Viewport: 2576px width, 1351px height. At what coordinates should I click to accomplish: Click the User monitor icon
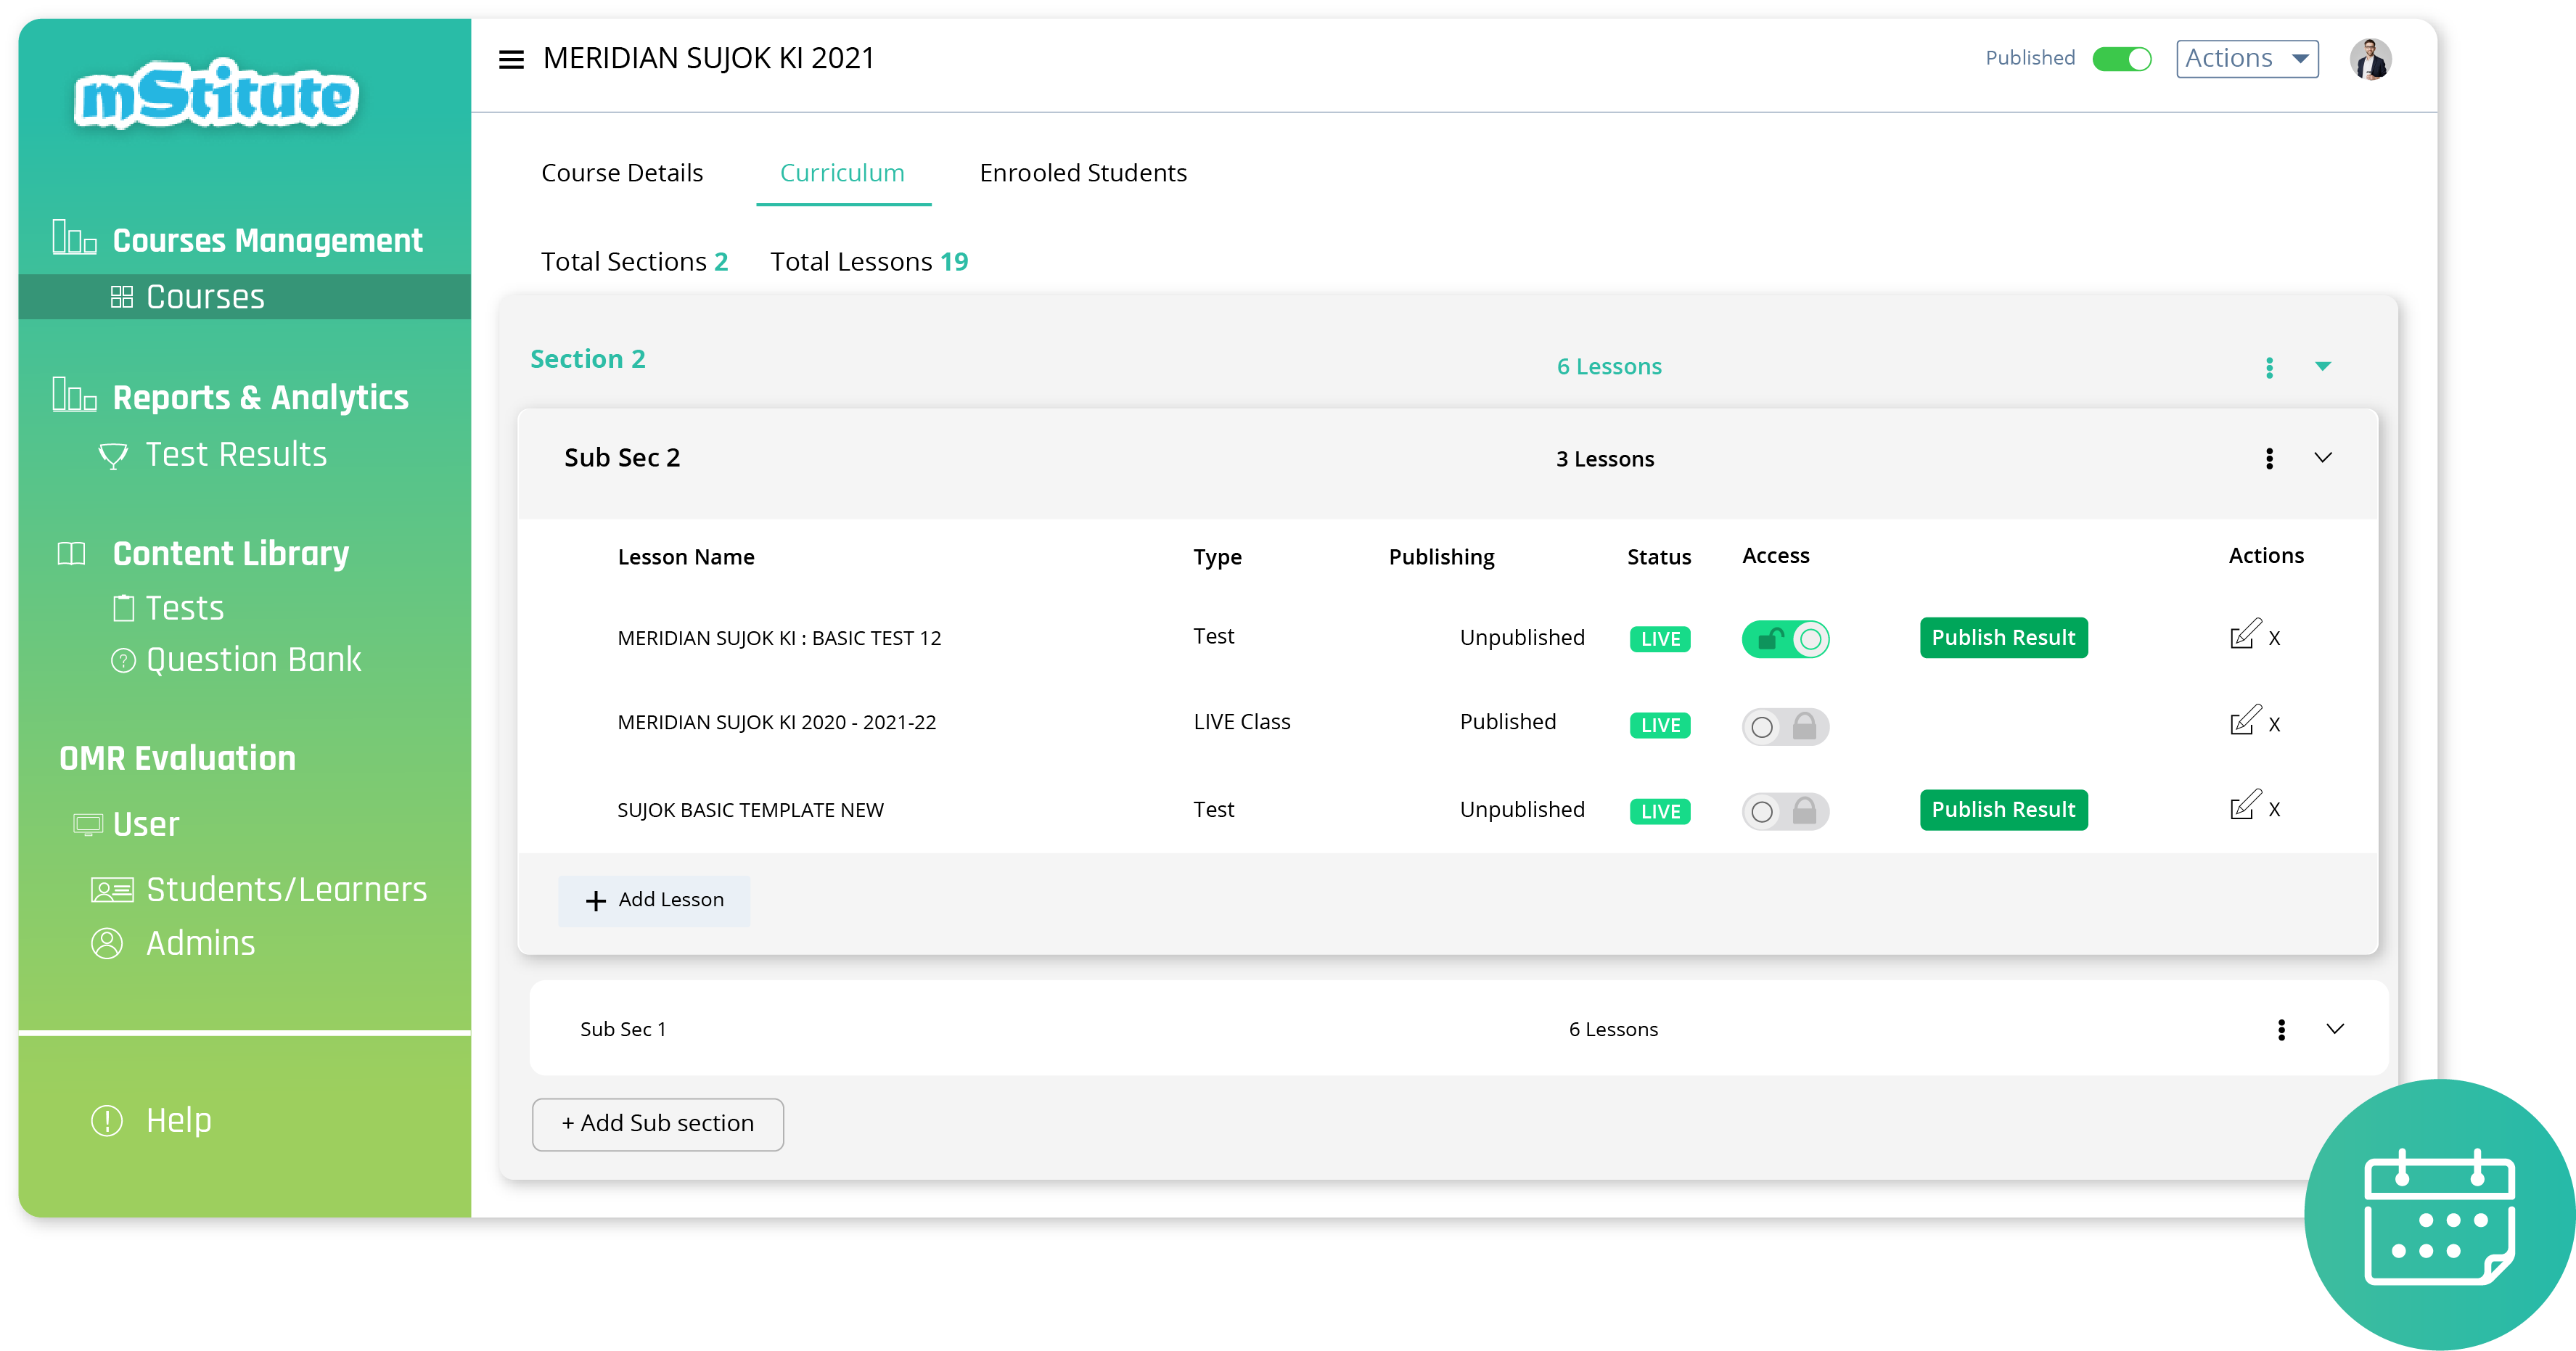[88, 824]
